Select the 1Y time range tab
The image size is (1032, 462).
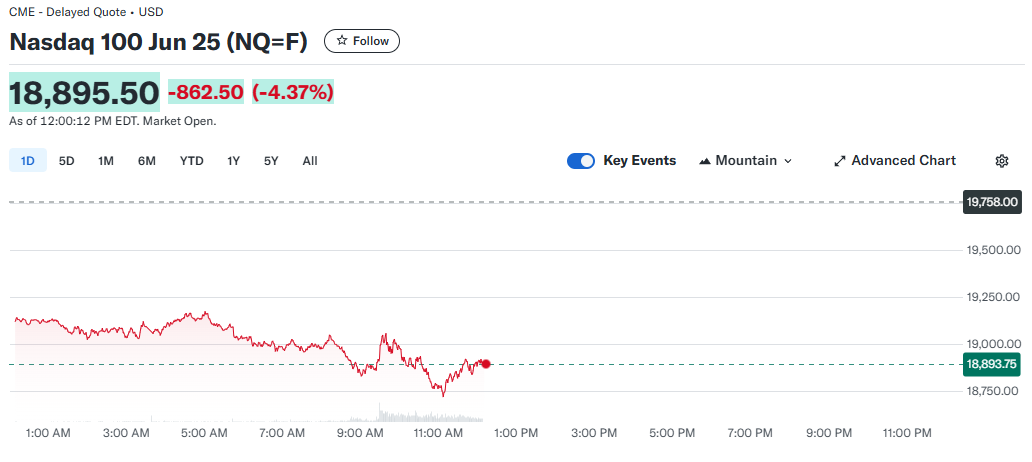234,161
